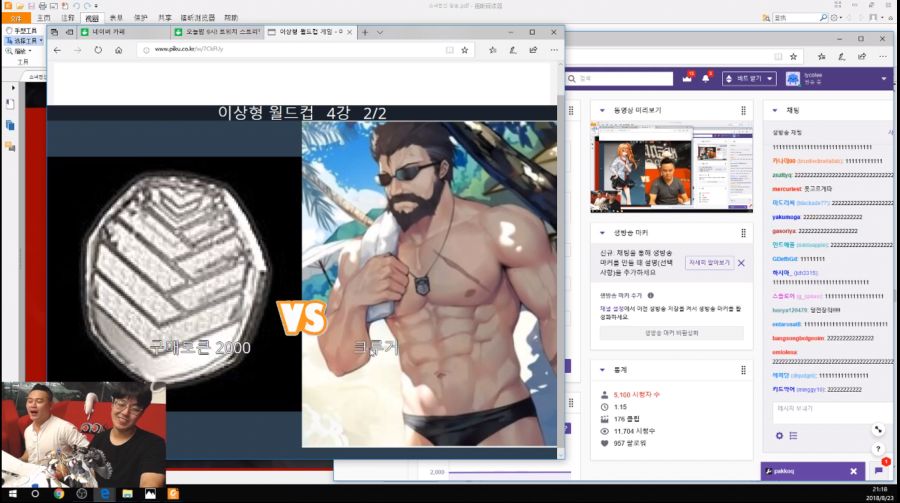Open the favorites hub in front Edge window
This screenshot has width=900, height=503.
(492, 51)
